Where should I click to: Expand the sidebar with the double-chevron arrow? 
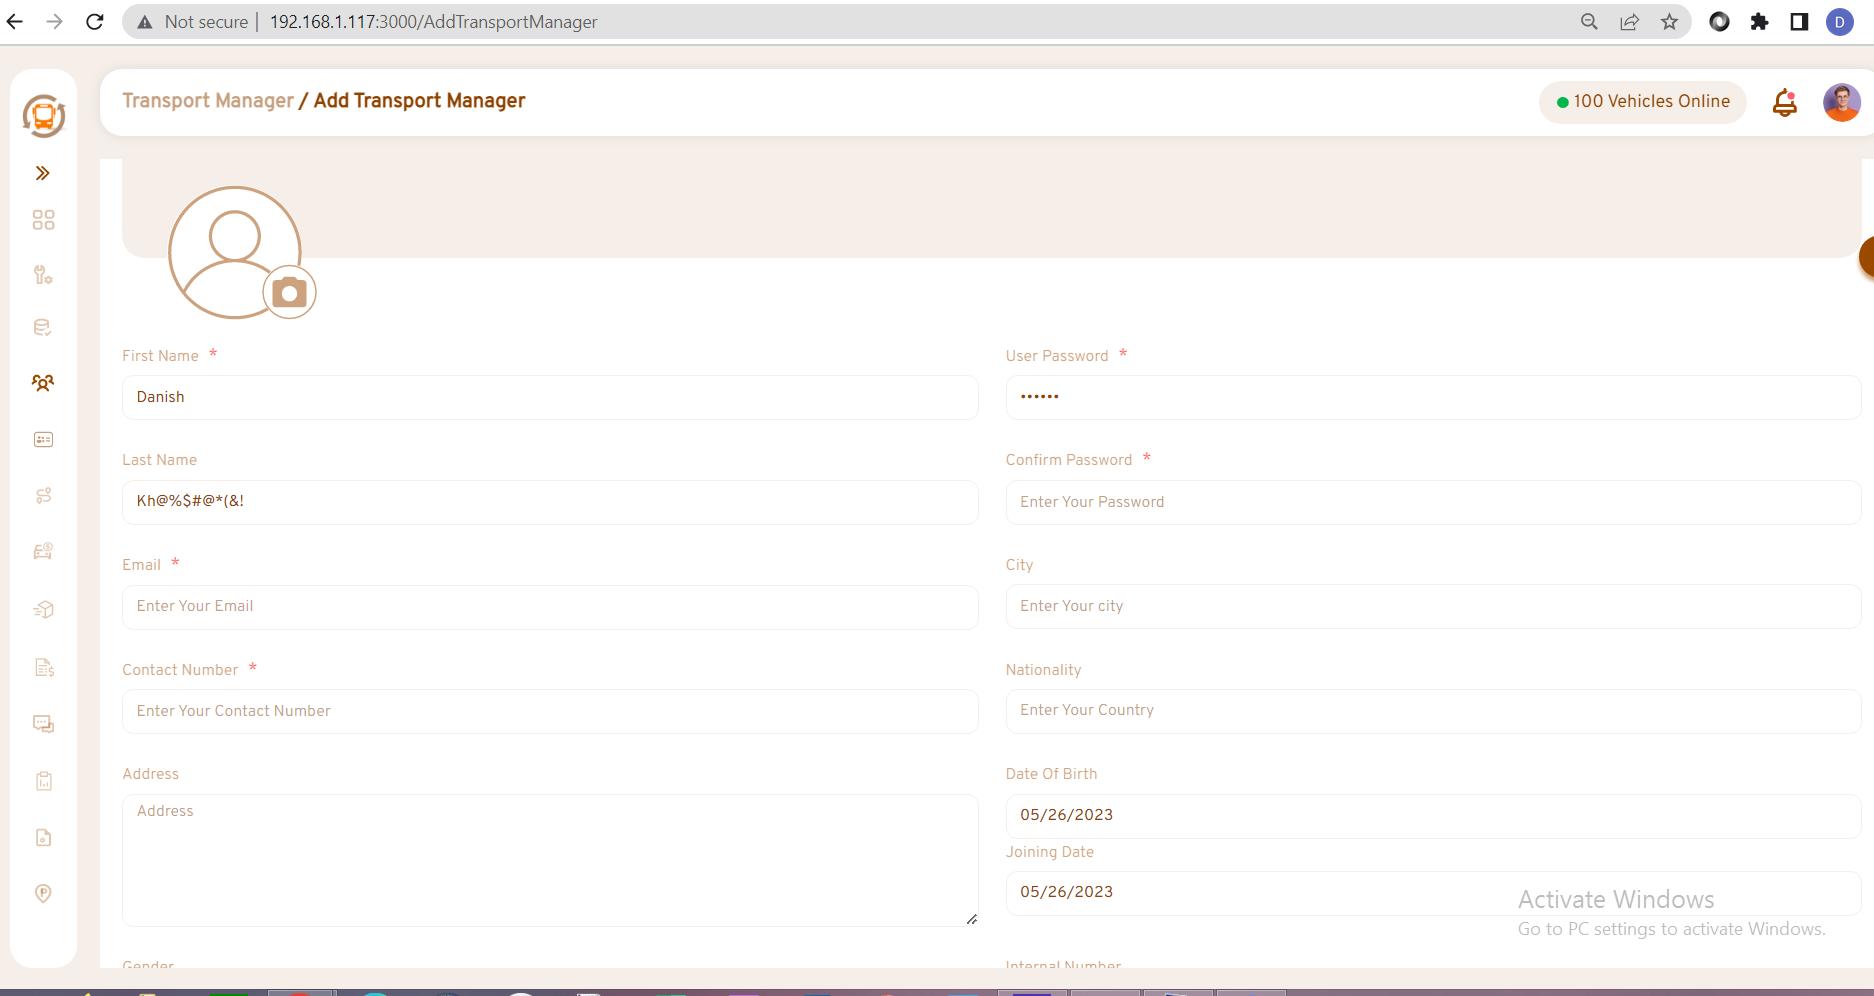(42, 173)
